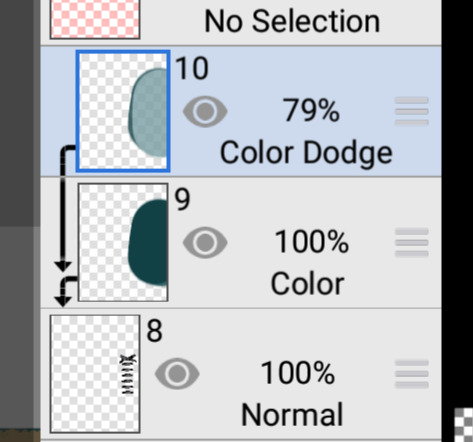Click the 79% opacity value
Image resolution: width=473 pixels, height=442 pixels.
click(x=311, y=111)
